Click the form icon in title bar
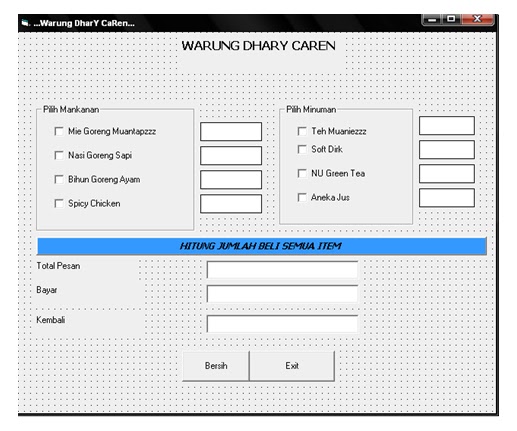 [25, 23]
